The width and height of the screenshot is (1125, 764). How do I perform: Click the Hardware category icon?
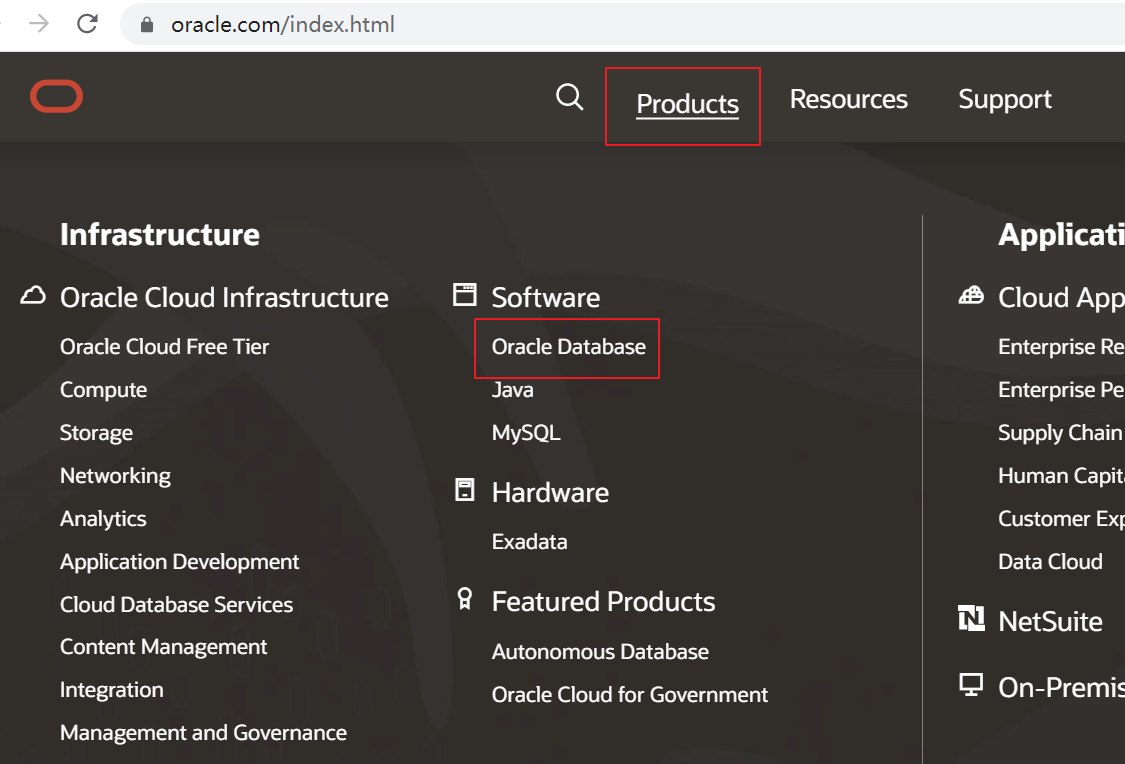[464, 489]
